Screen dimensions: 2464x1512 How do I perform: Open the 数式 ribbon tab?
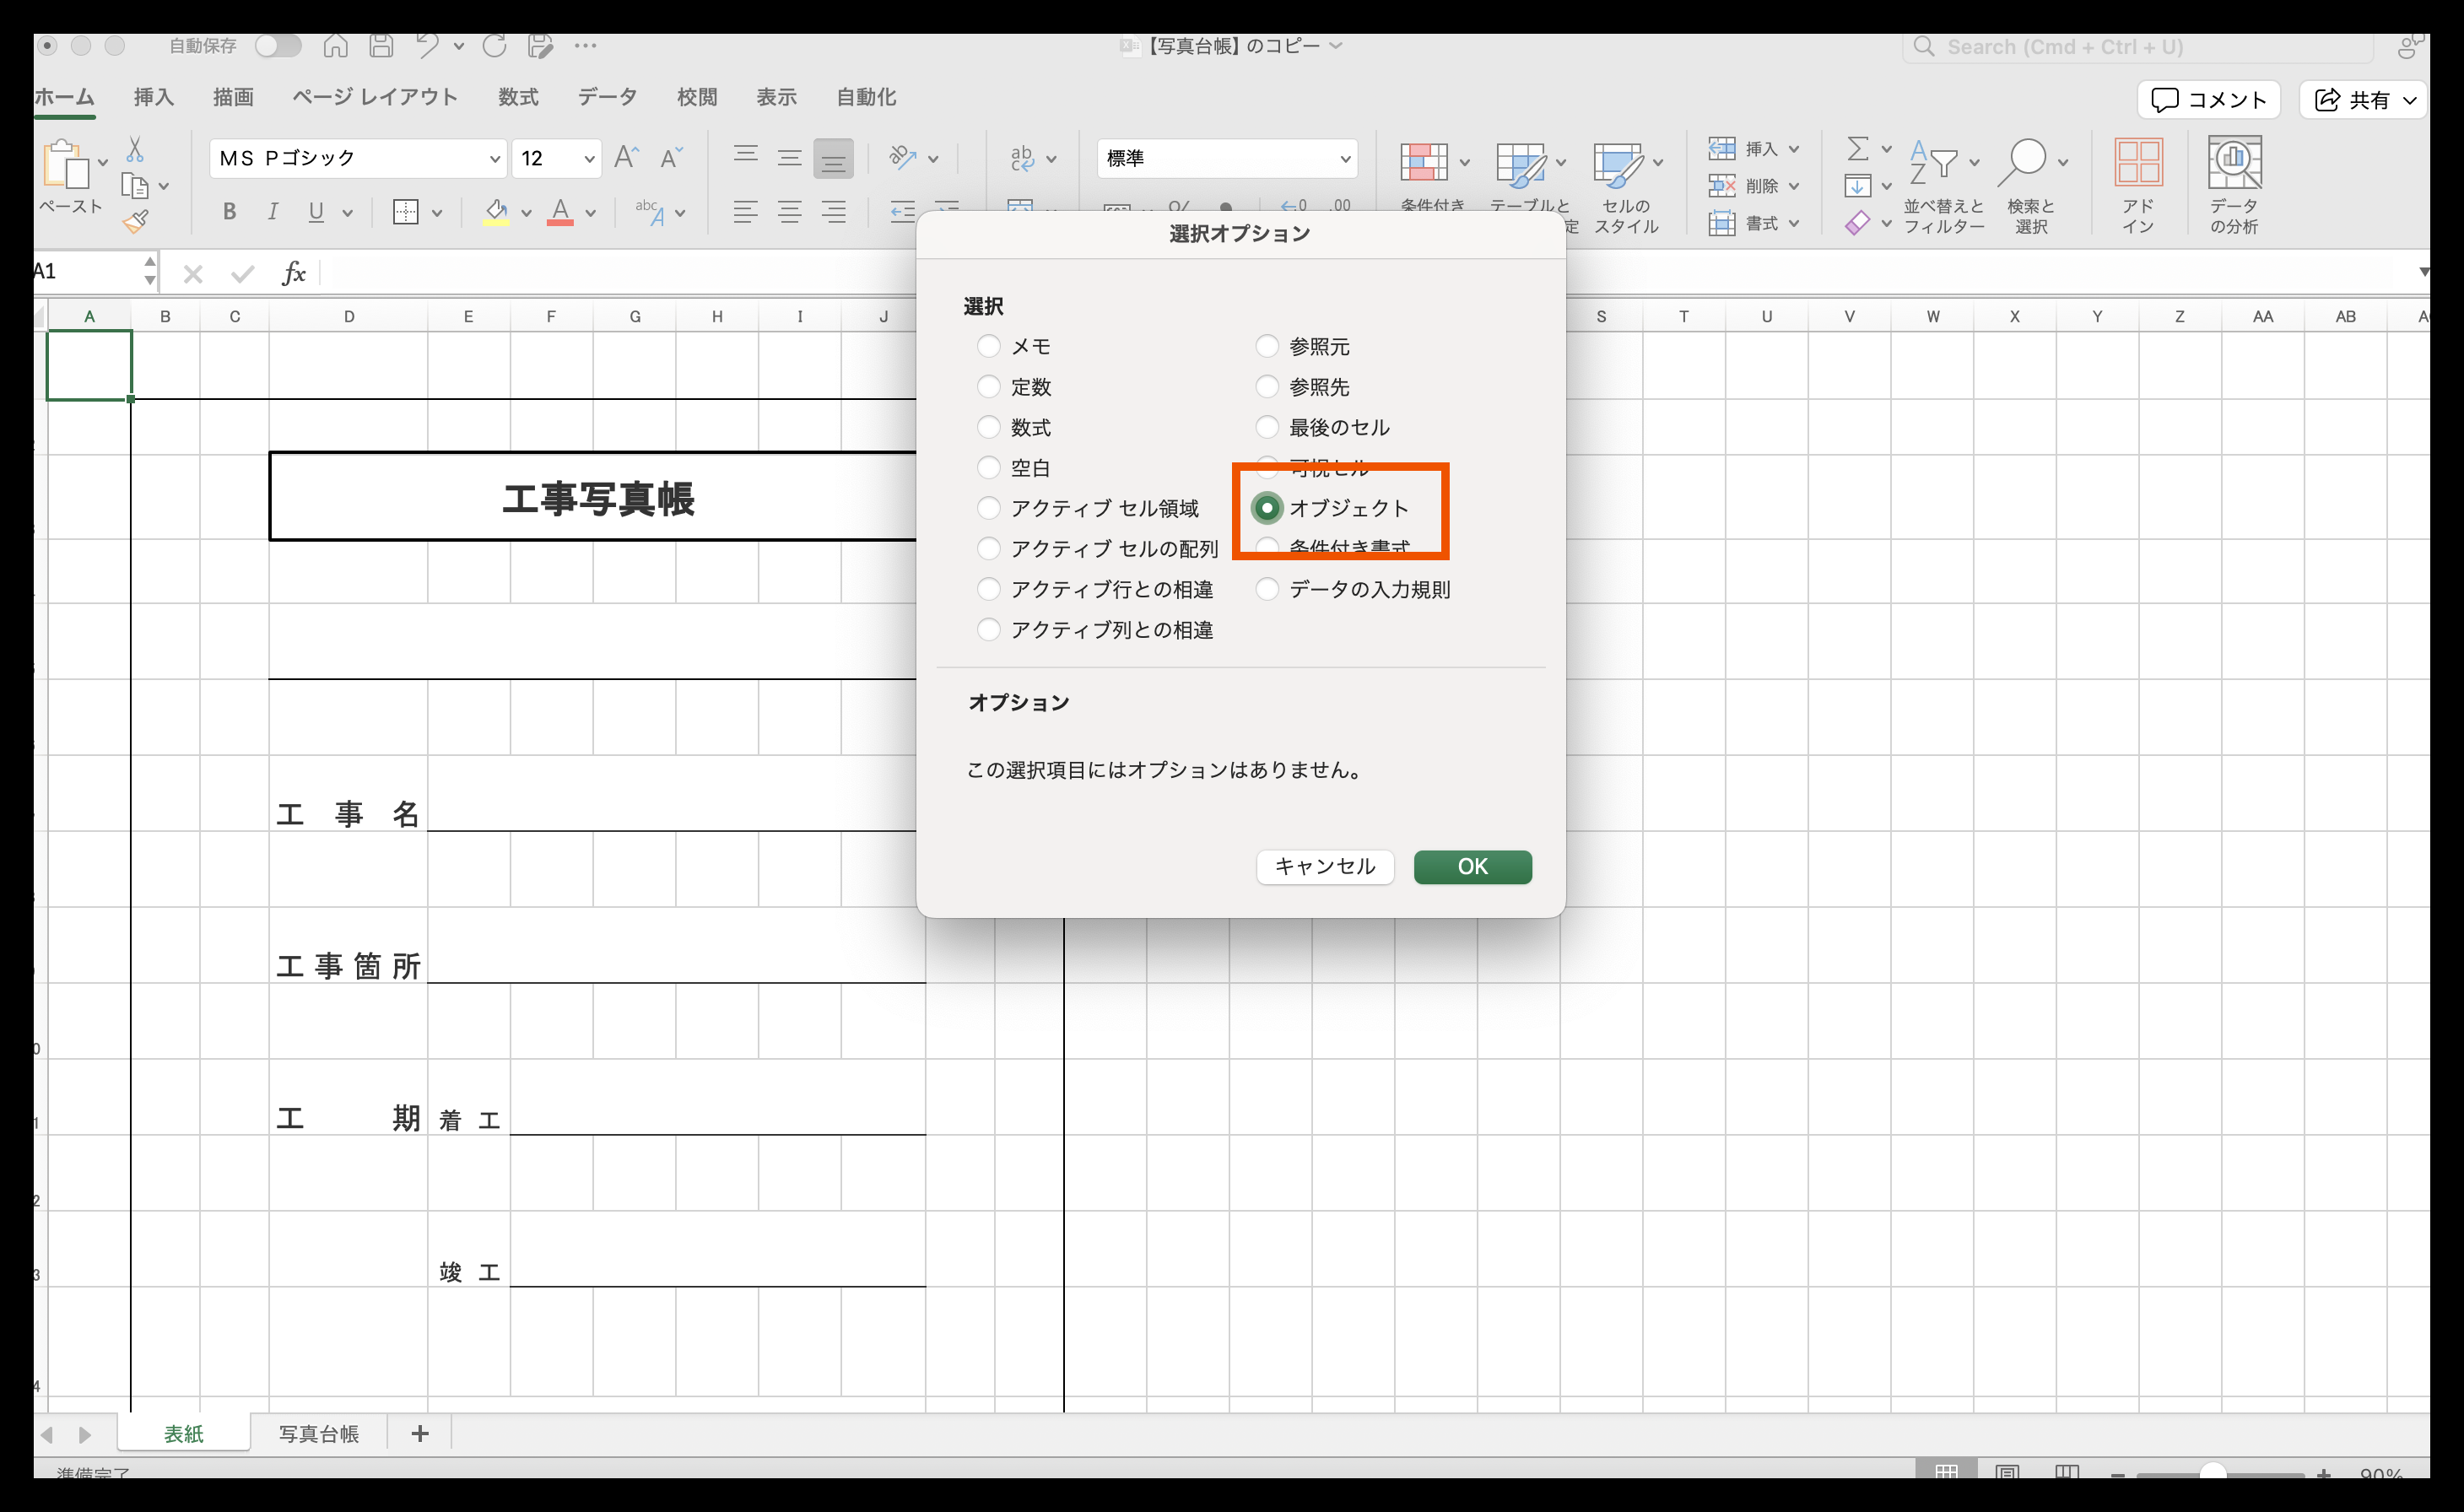[x=518, y=97]
